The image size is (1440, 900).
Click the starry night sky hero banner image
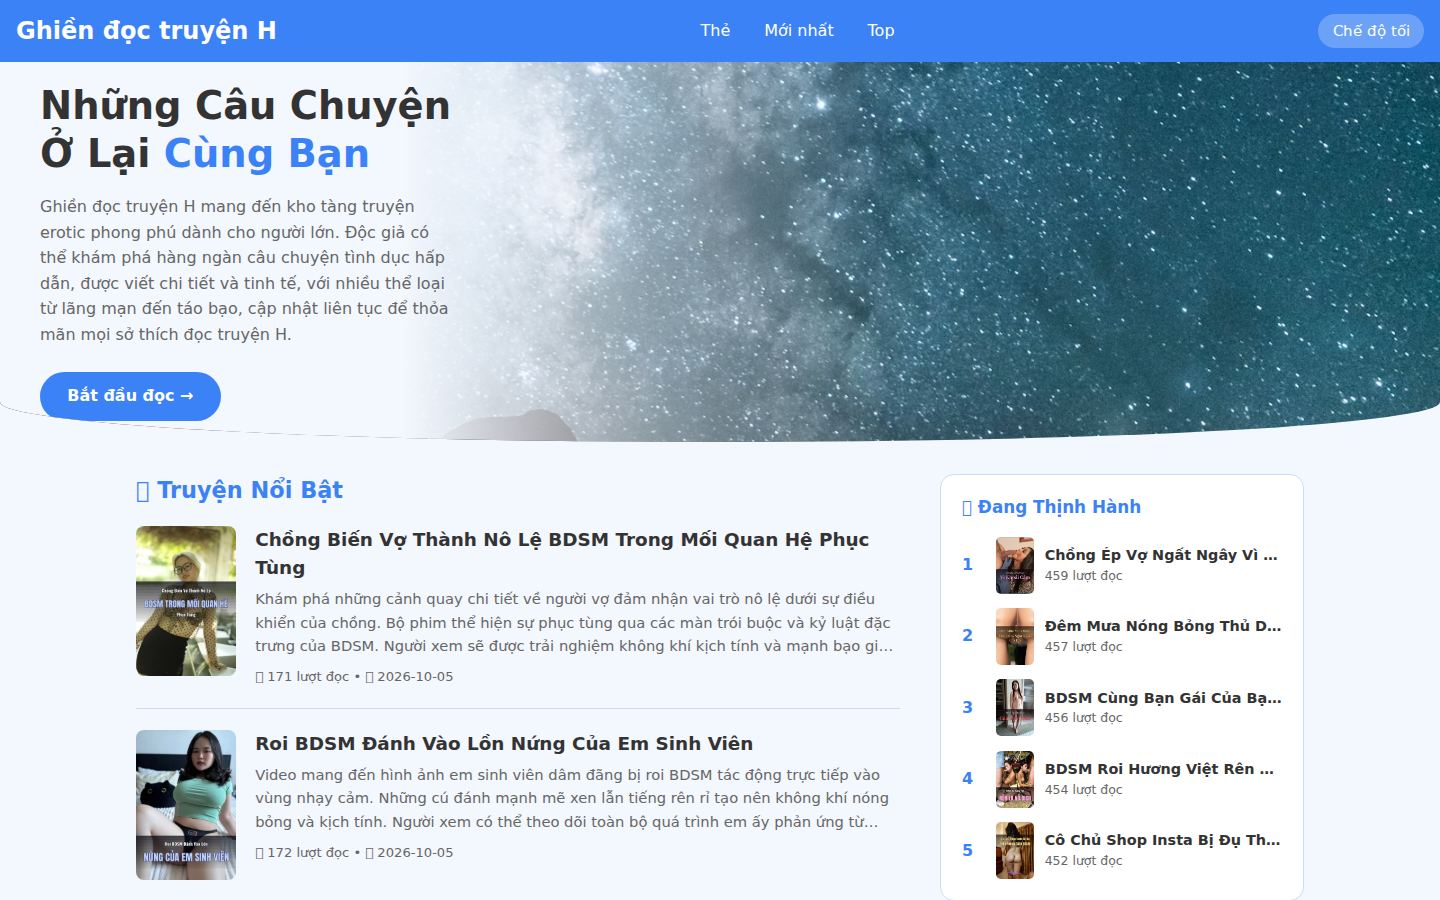pyautogui.click(x=920, y=251)
